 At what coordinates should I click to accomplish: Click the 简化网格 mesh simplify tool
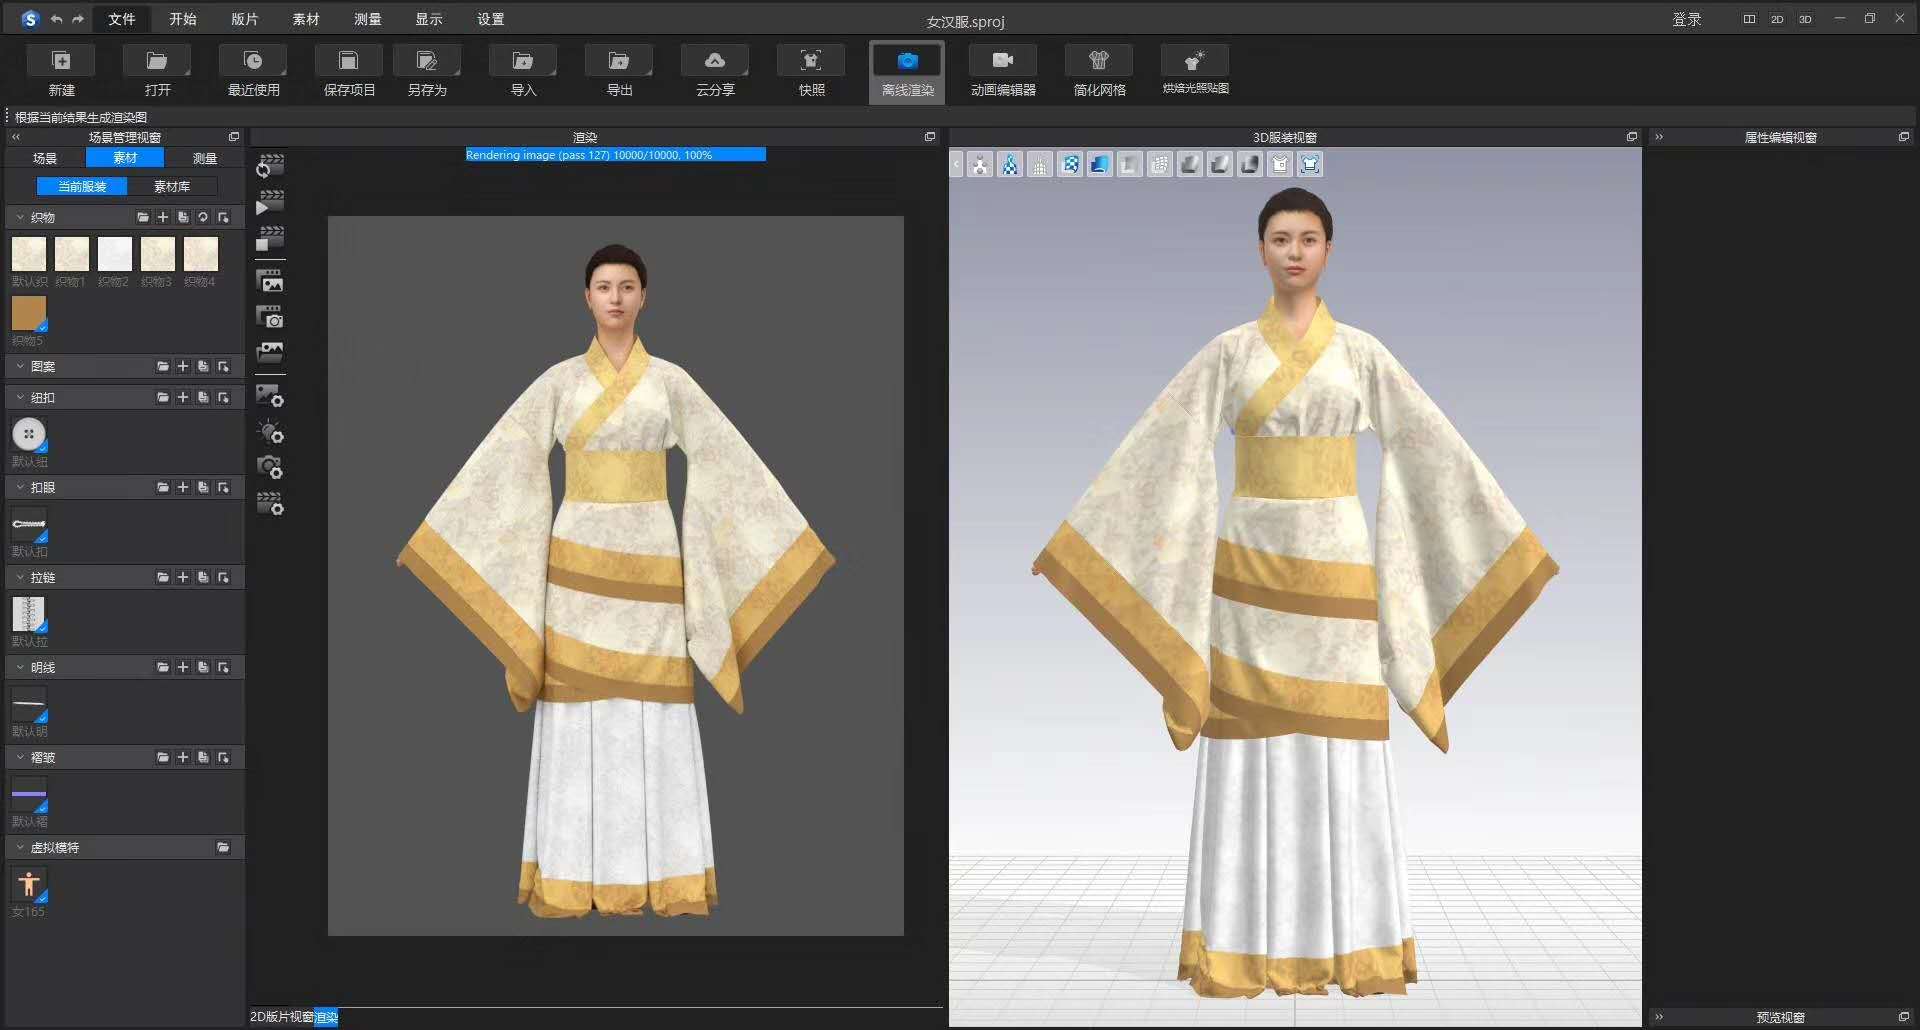click(1098, 70)
